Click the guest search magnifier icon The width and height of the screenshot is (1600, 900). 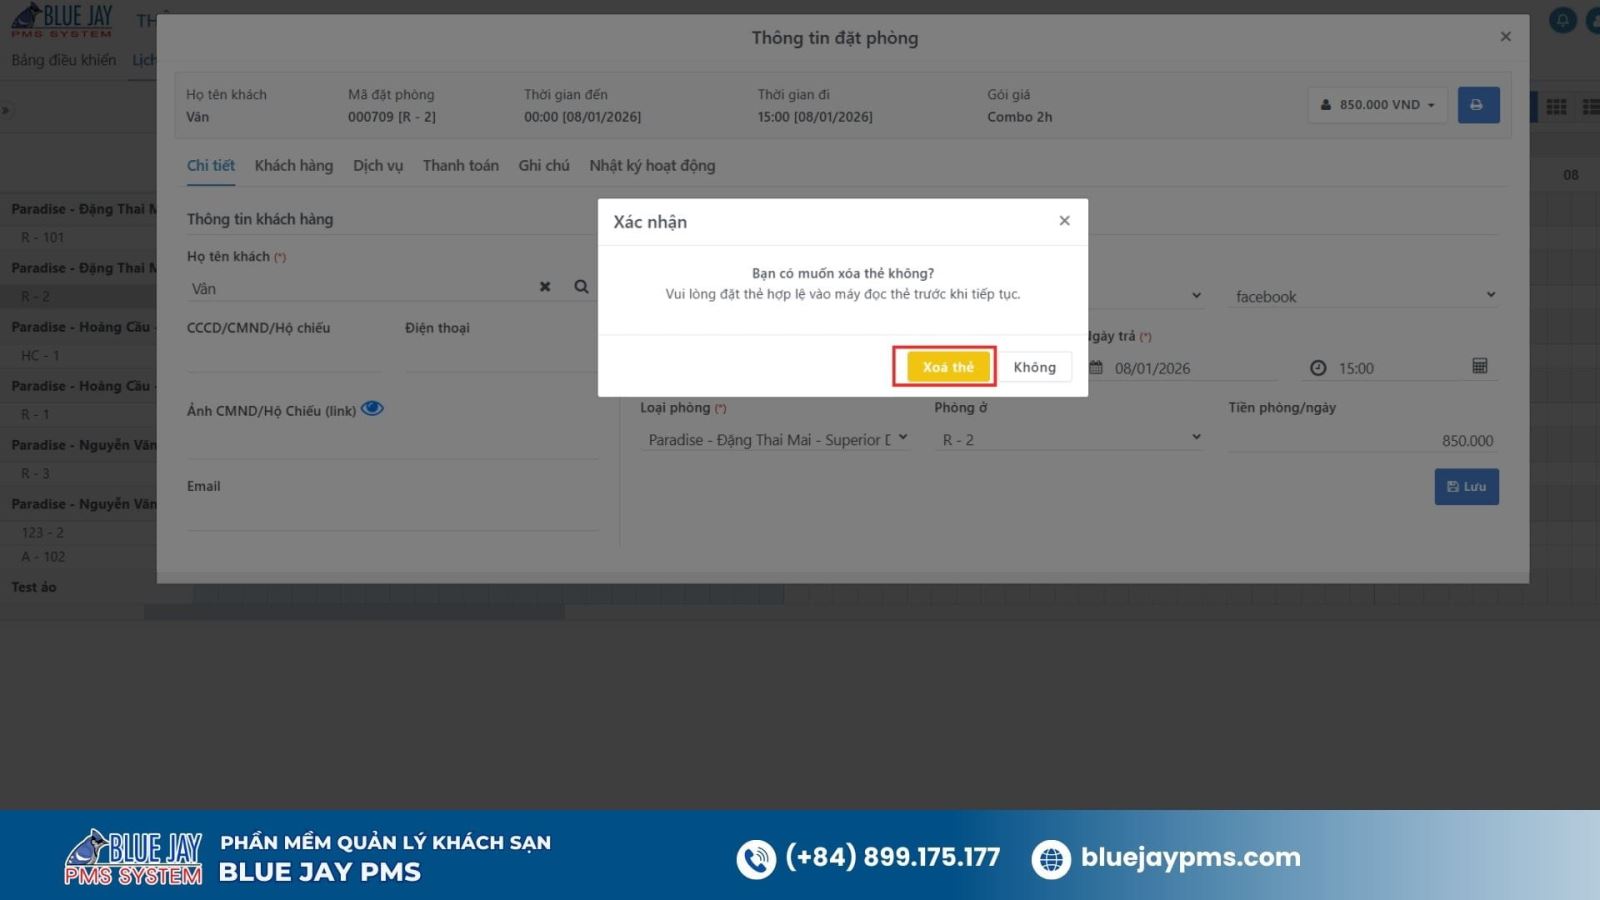click(x=581, y=287)
